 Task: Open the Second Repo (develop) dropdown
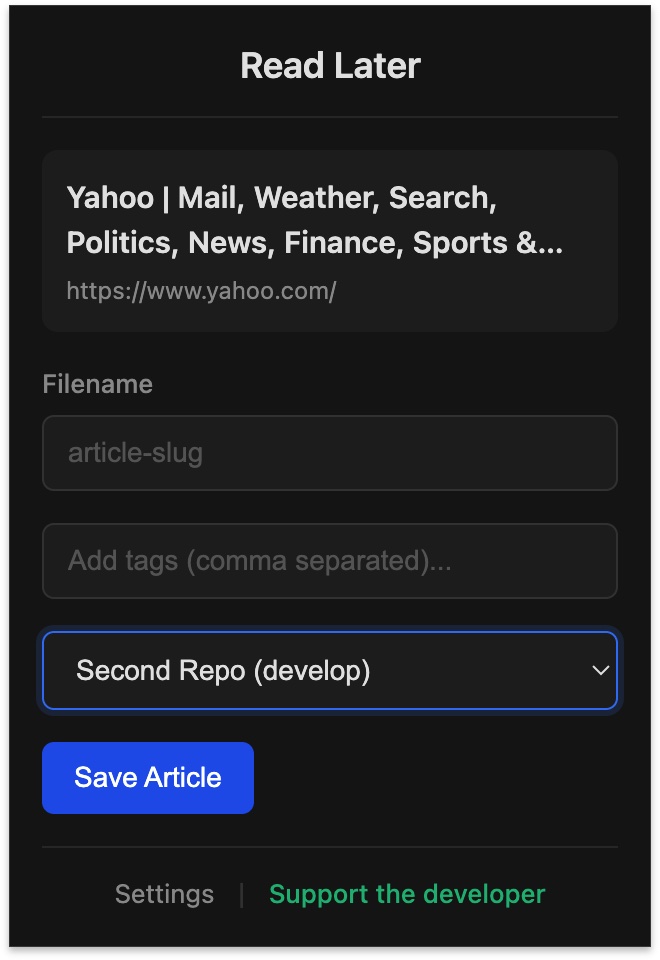(329, 670)
